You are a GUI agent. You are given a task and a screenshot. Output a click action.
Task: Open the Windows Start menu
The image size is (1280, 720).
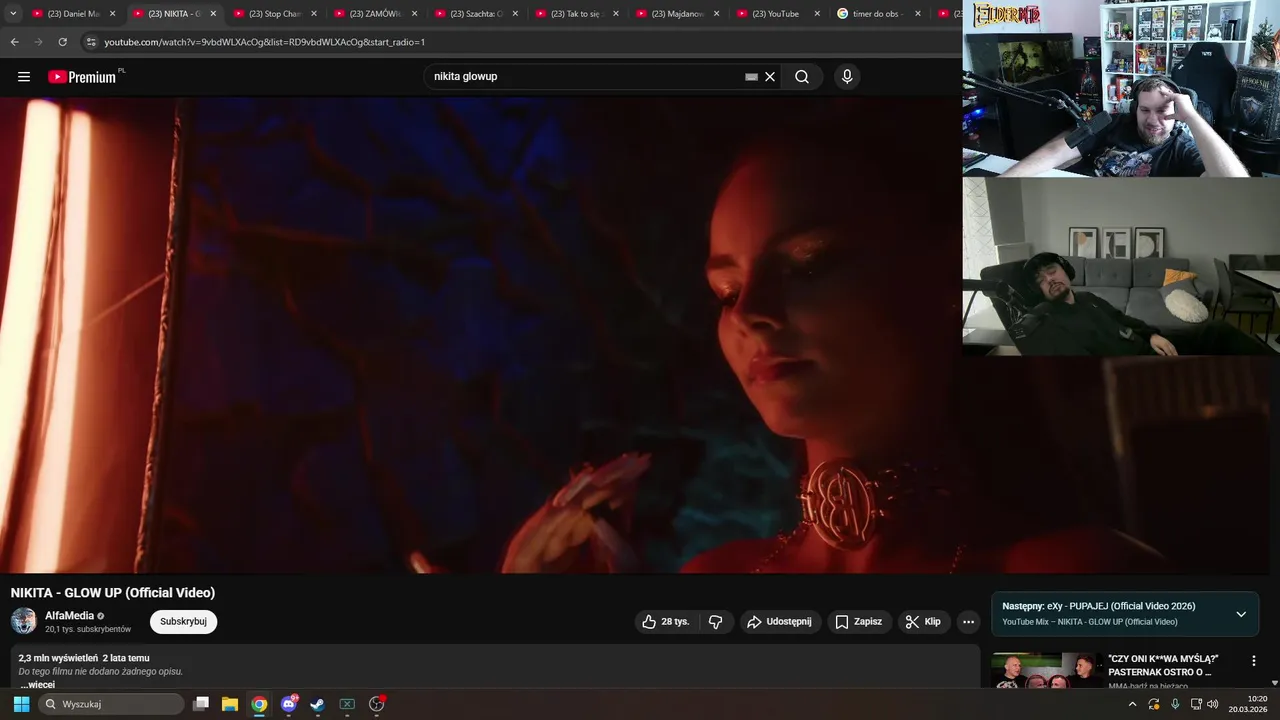21,704
